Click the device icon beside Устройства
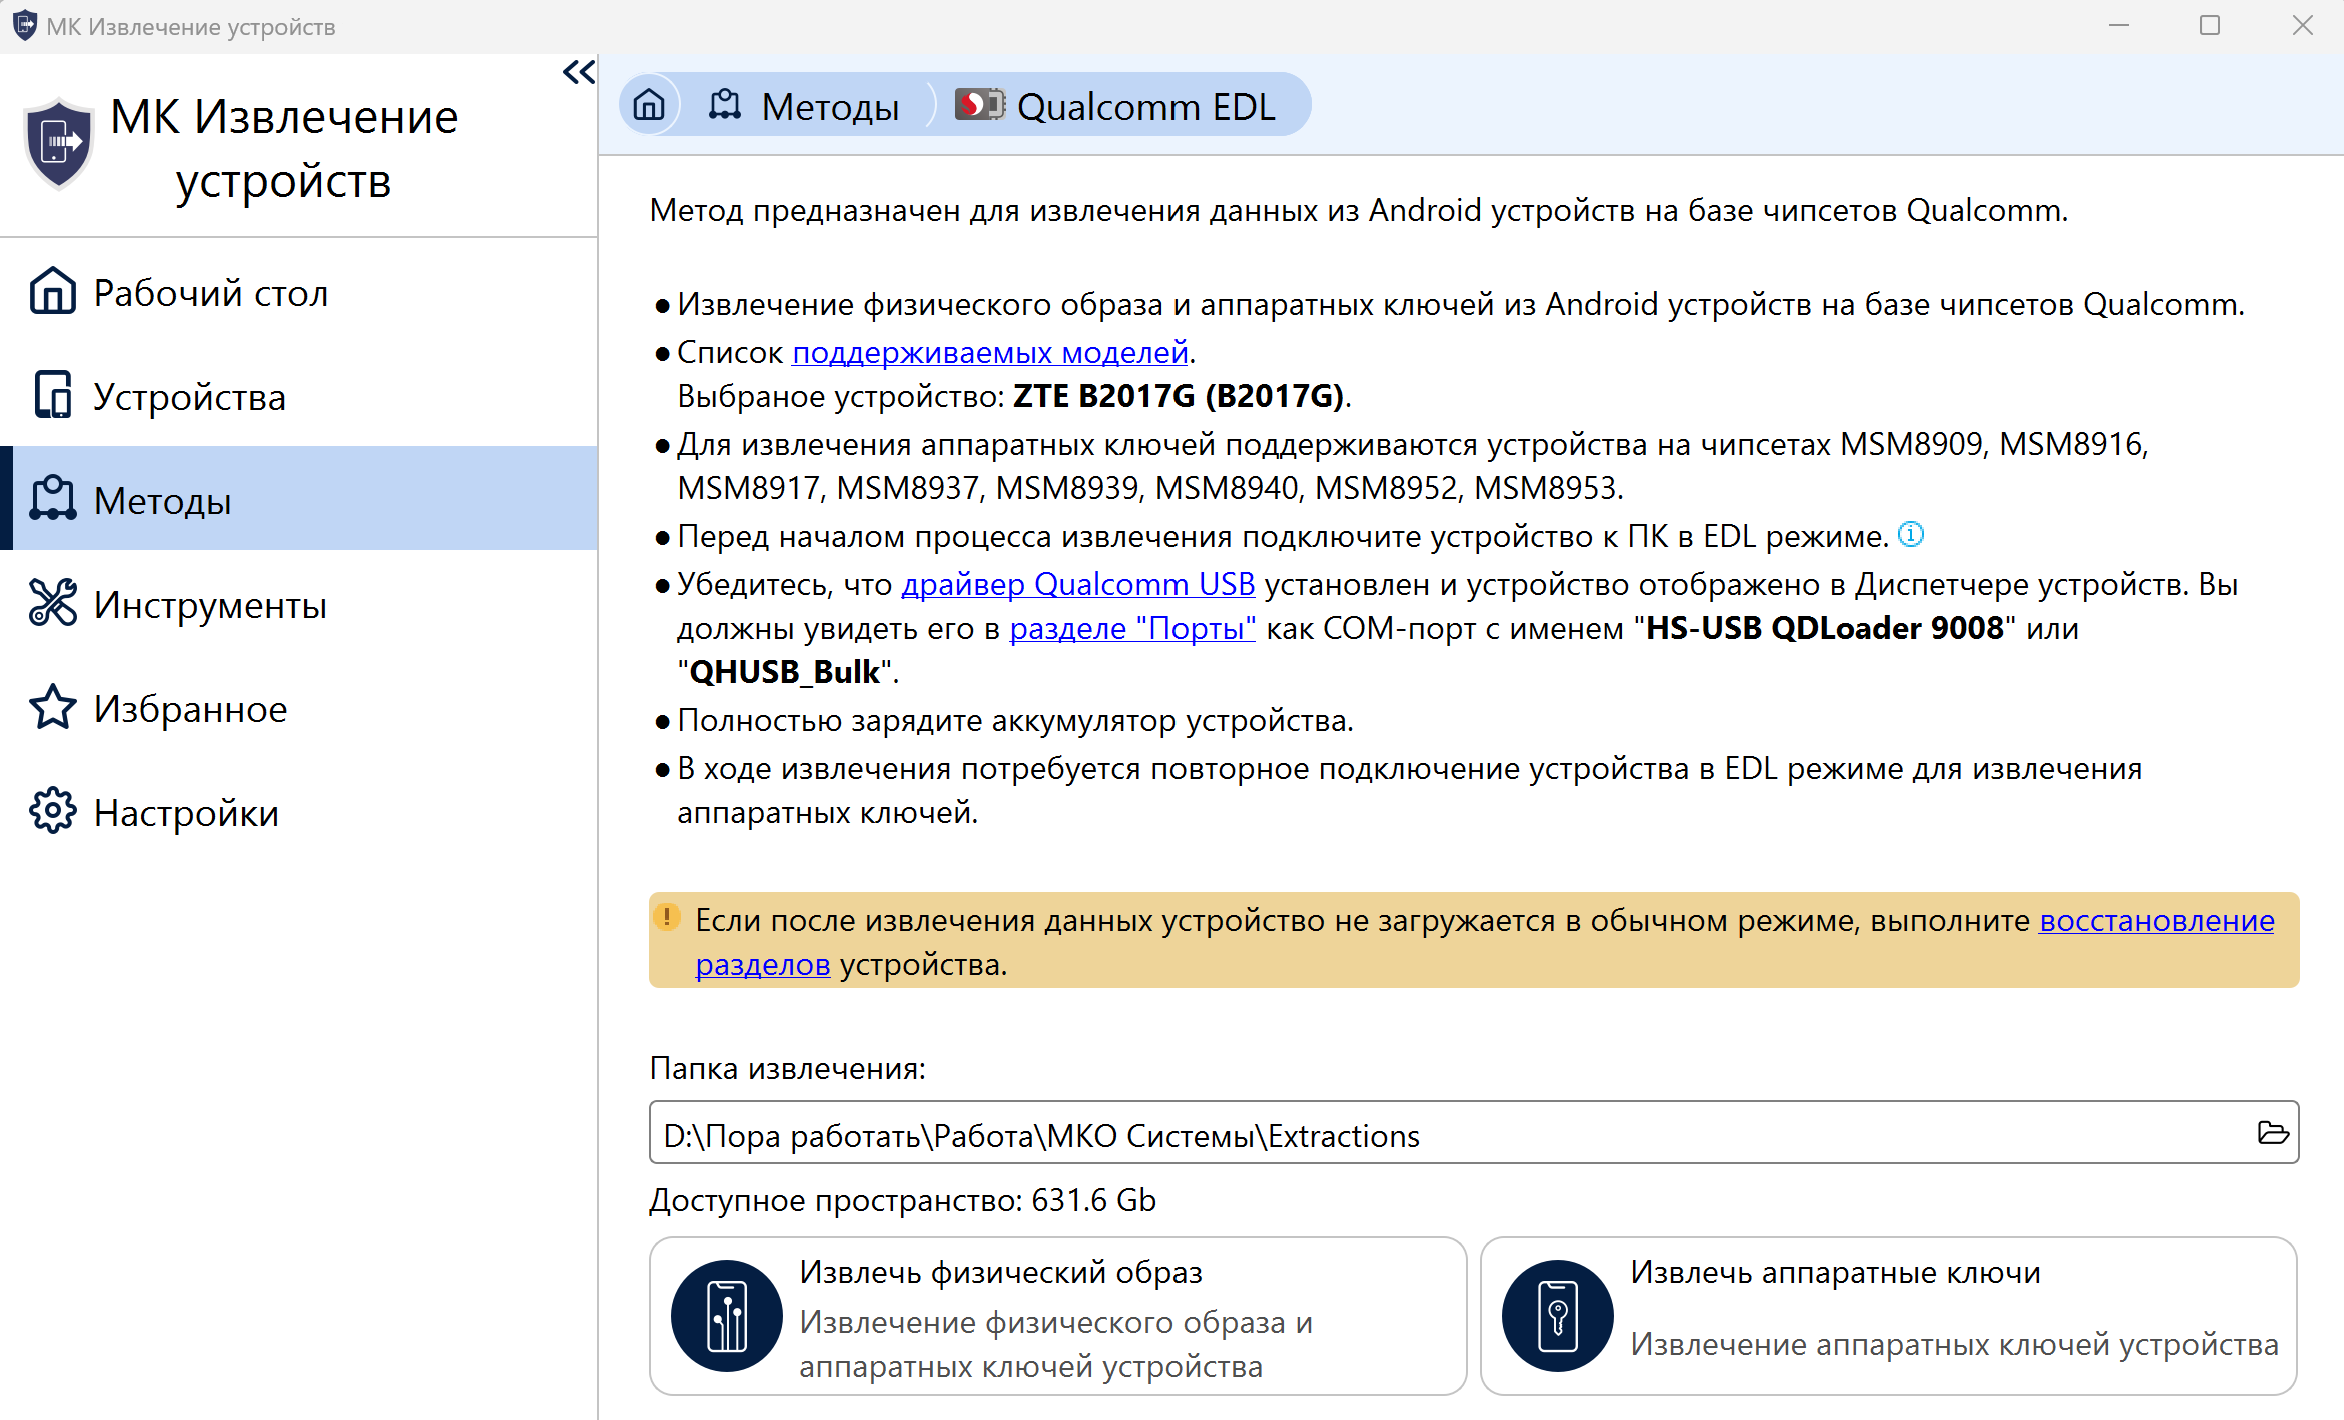Image resolution: width=2344 pixels, height=1420 pixels. [x=53, y=395]
